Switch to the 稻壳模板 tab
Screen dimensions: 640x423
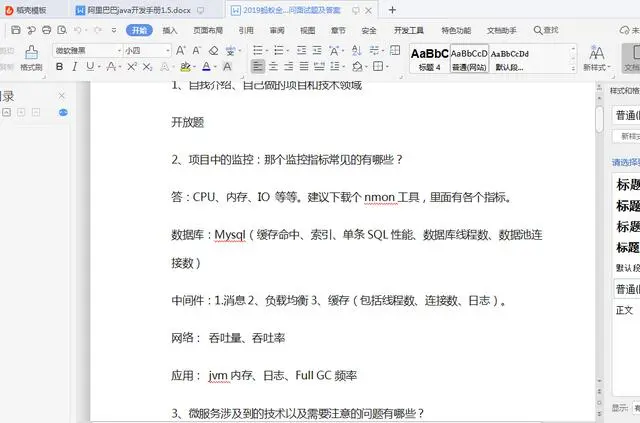tap(26, 10)
